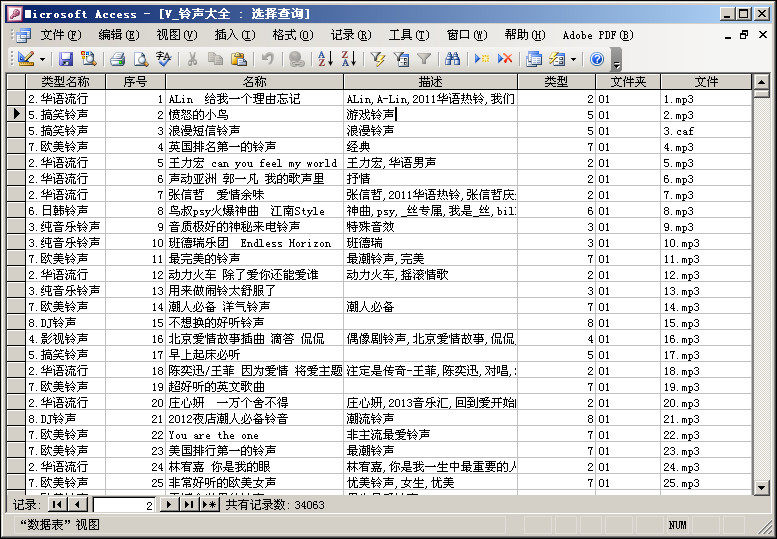Click cell 4.影视铃声

click(x=65, y=339)
